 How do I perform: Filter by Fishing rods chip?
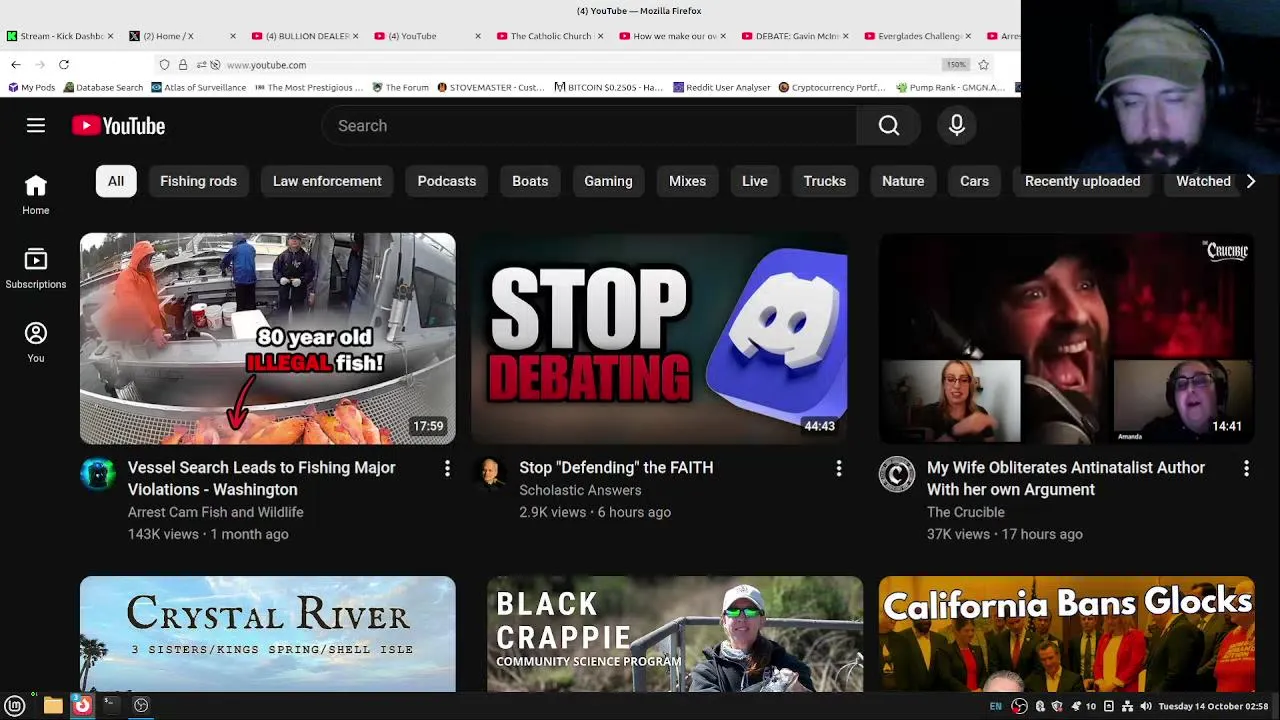[x=198, y=181]
